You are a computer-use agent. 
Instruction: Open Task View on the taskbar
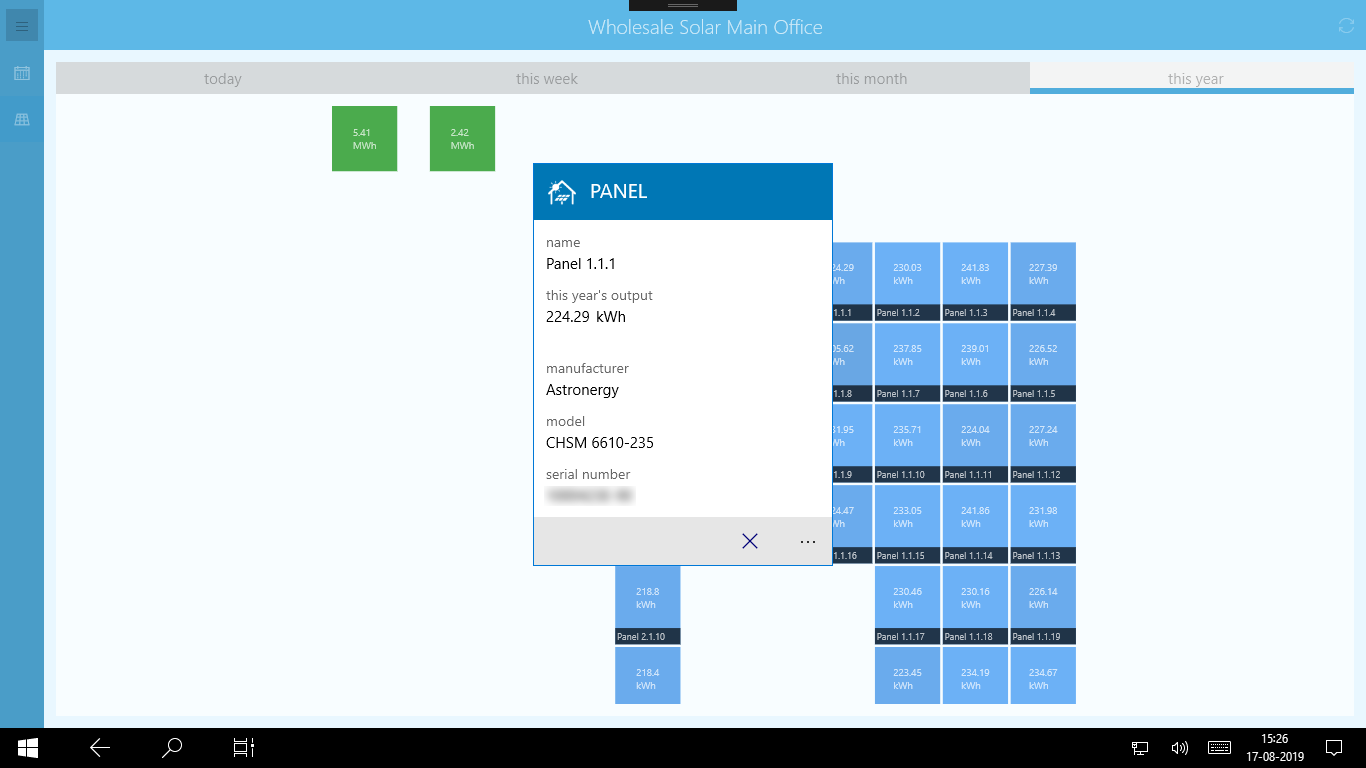point(243,747)
